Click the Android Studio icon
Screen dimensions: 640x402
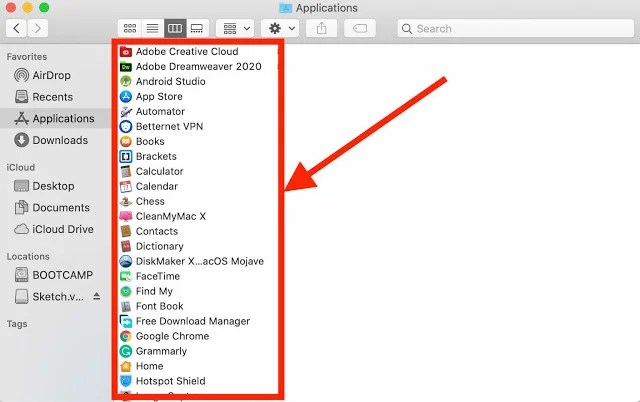(x=126, y=82)
